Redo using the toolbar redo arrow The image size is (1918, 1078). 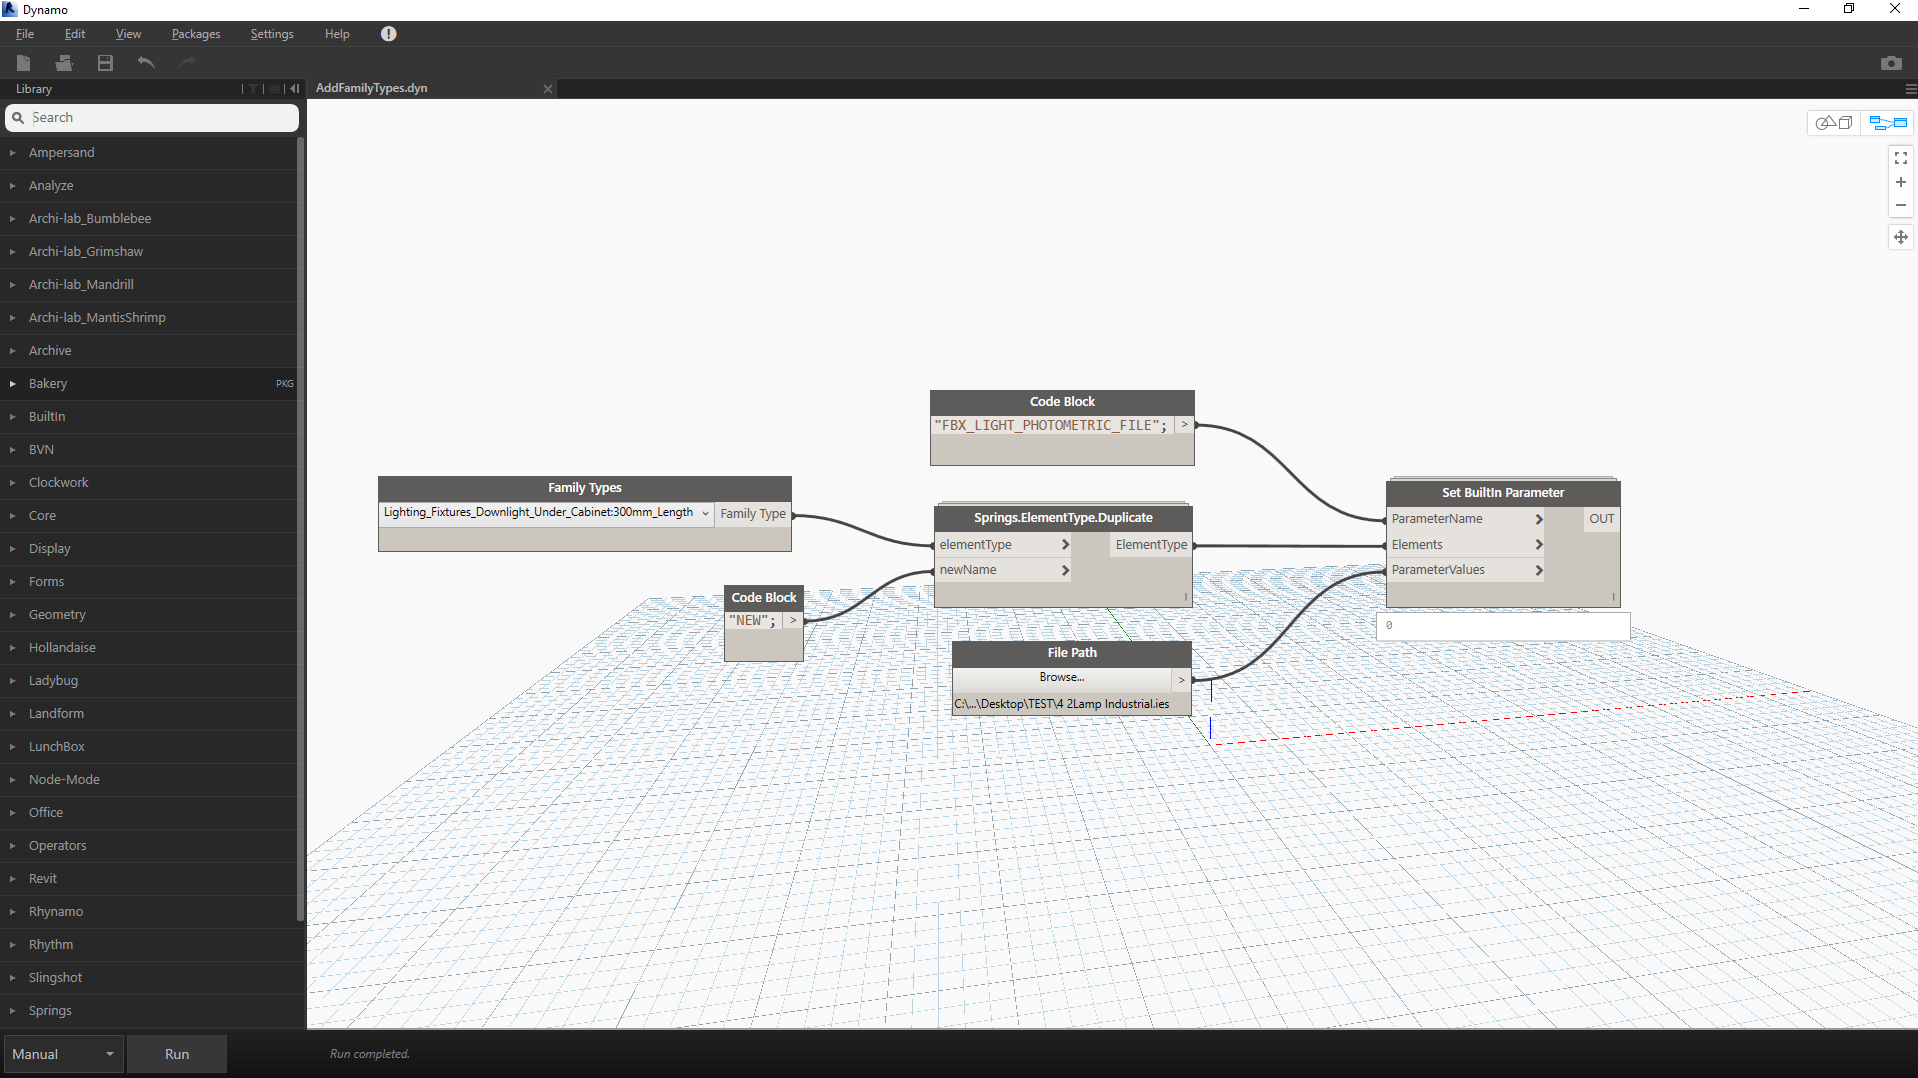tap(186, 63)
